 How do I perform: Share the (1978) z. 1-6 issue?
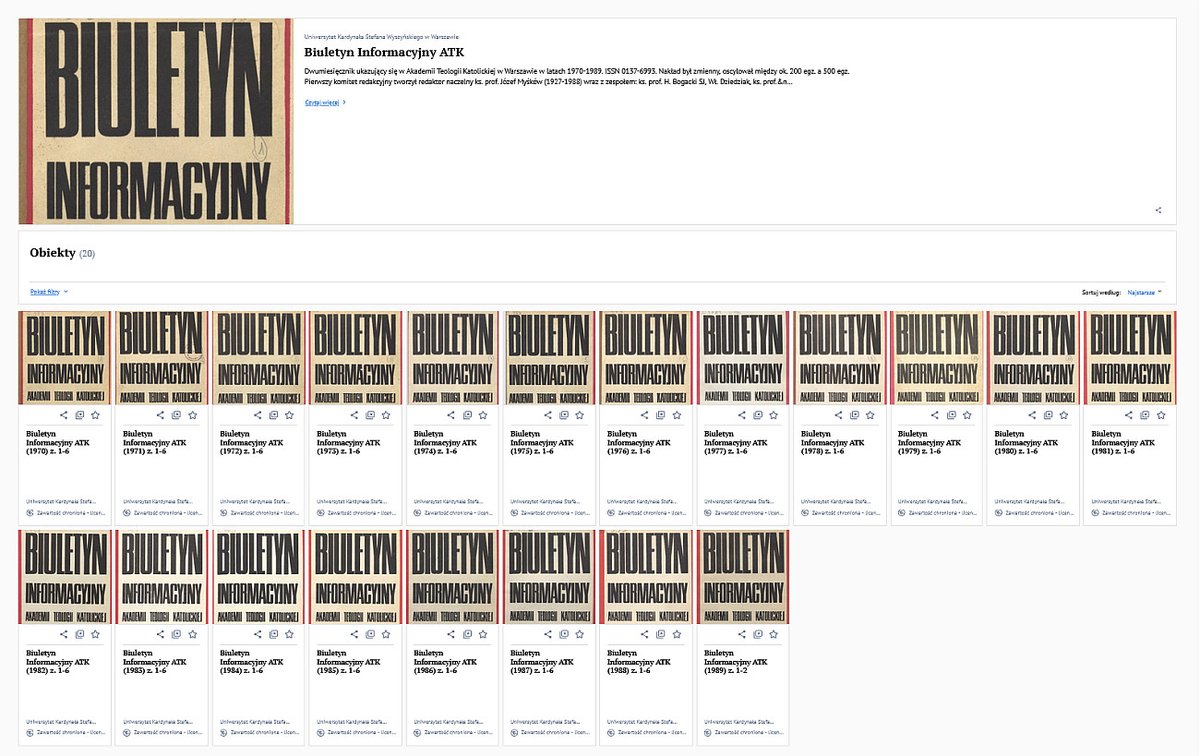(840, 414)
